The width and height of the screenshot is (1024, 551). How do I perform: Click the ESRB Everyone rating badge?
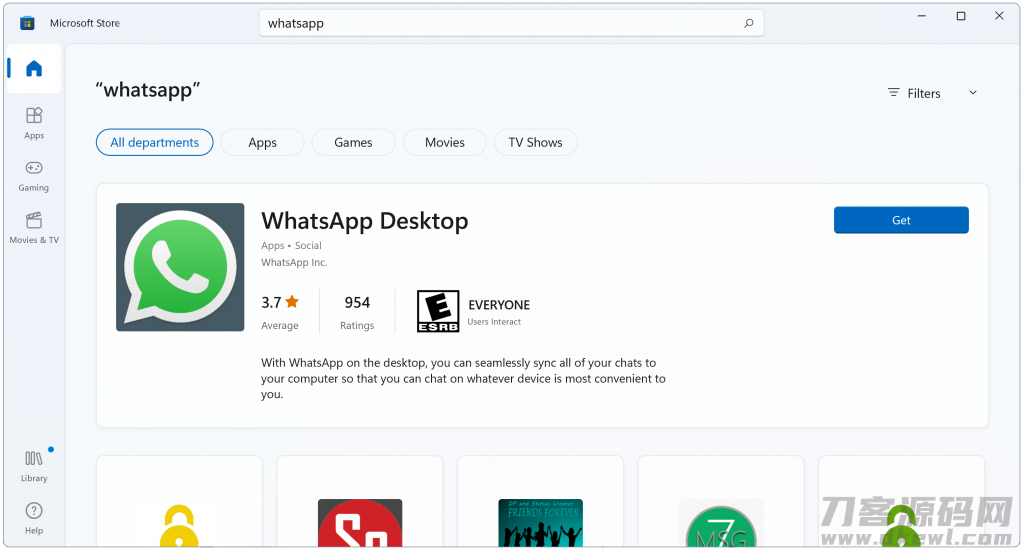click(x=438, y=311)
